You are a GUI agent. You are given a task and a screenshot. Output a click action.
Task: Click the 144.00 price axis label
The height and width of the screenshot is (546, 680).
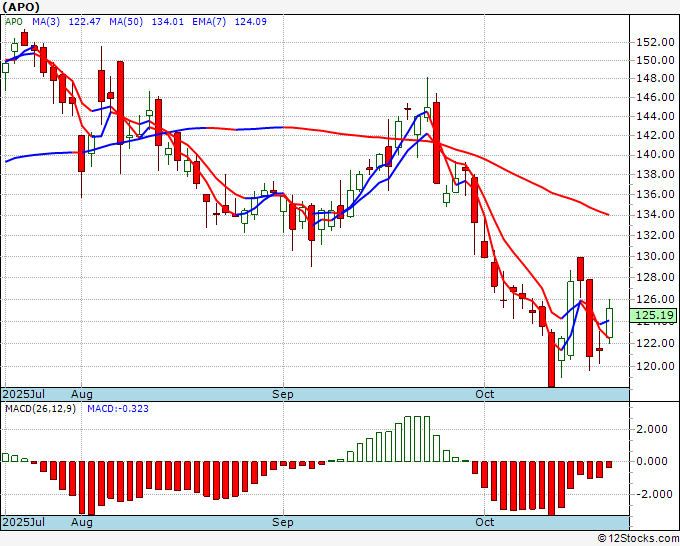coord(655,116)
